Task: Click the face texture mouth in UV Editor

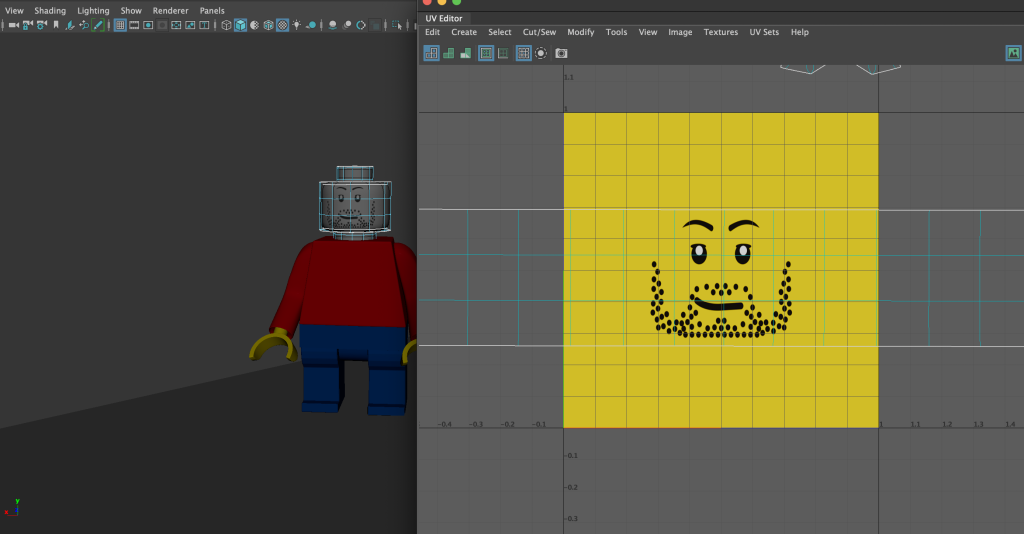Action: (718, 305)
